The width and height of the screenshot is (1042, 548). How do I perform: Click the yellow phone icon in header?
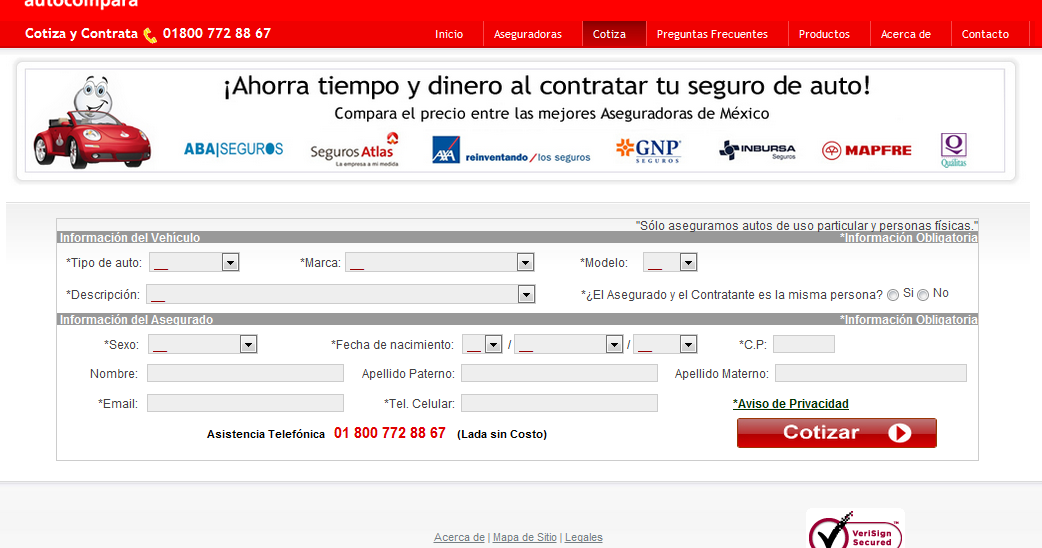coord(150,35)
